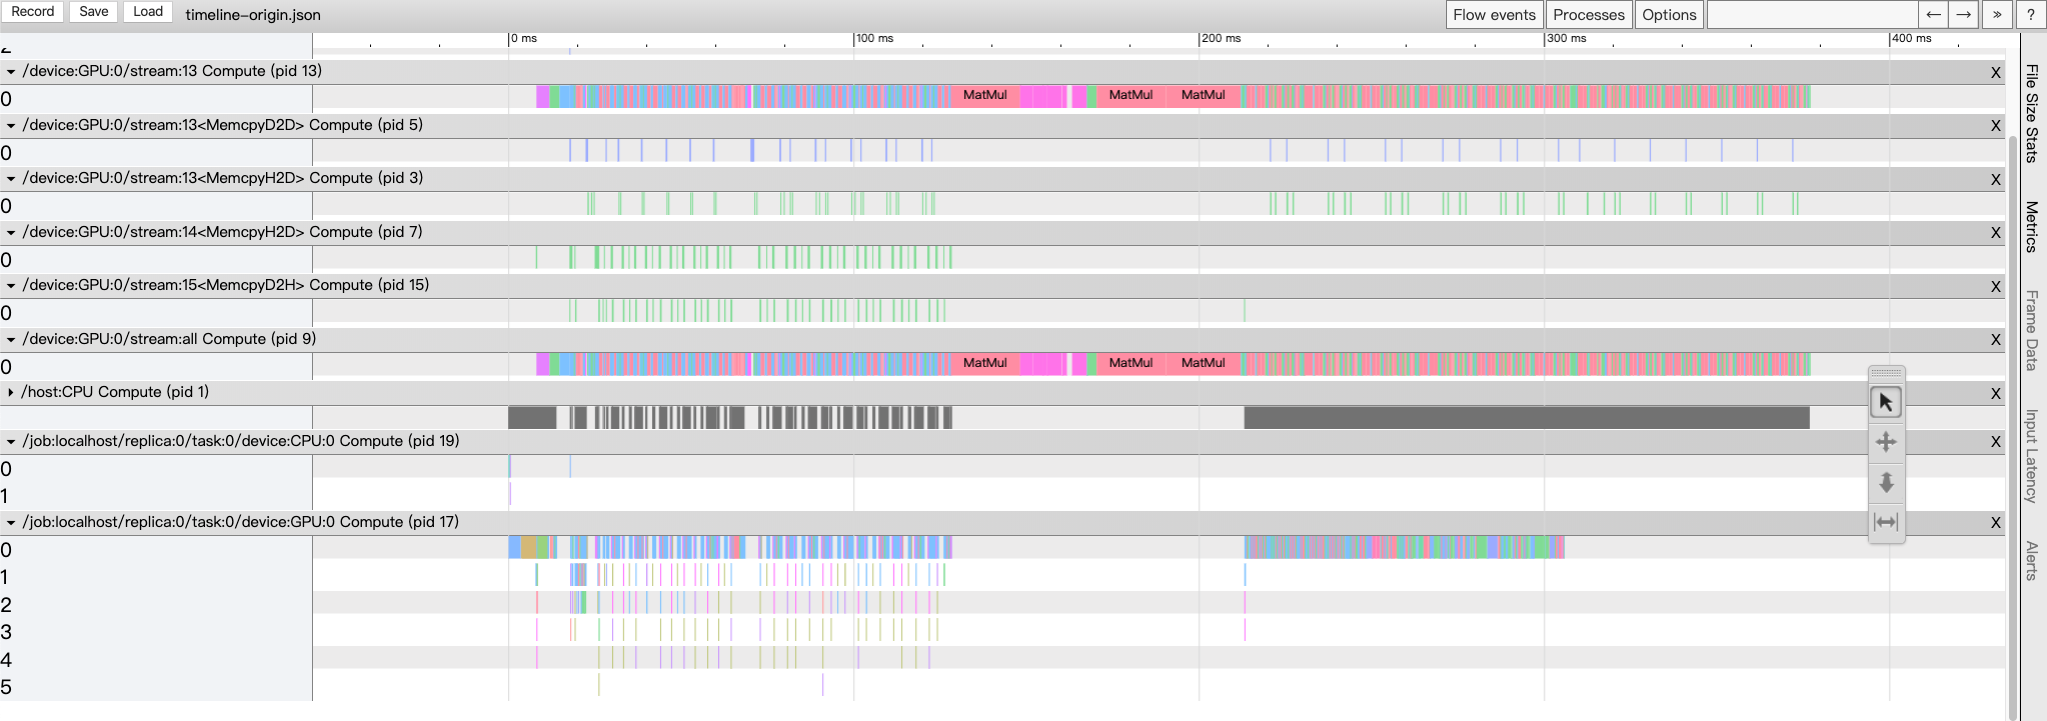Click the Record button
Image resolution: width=2047 pixels, height=721 pixels.
(33, 12)
